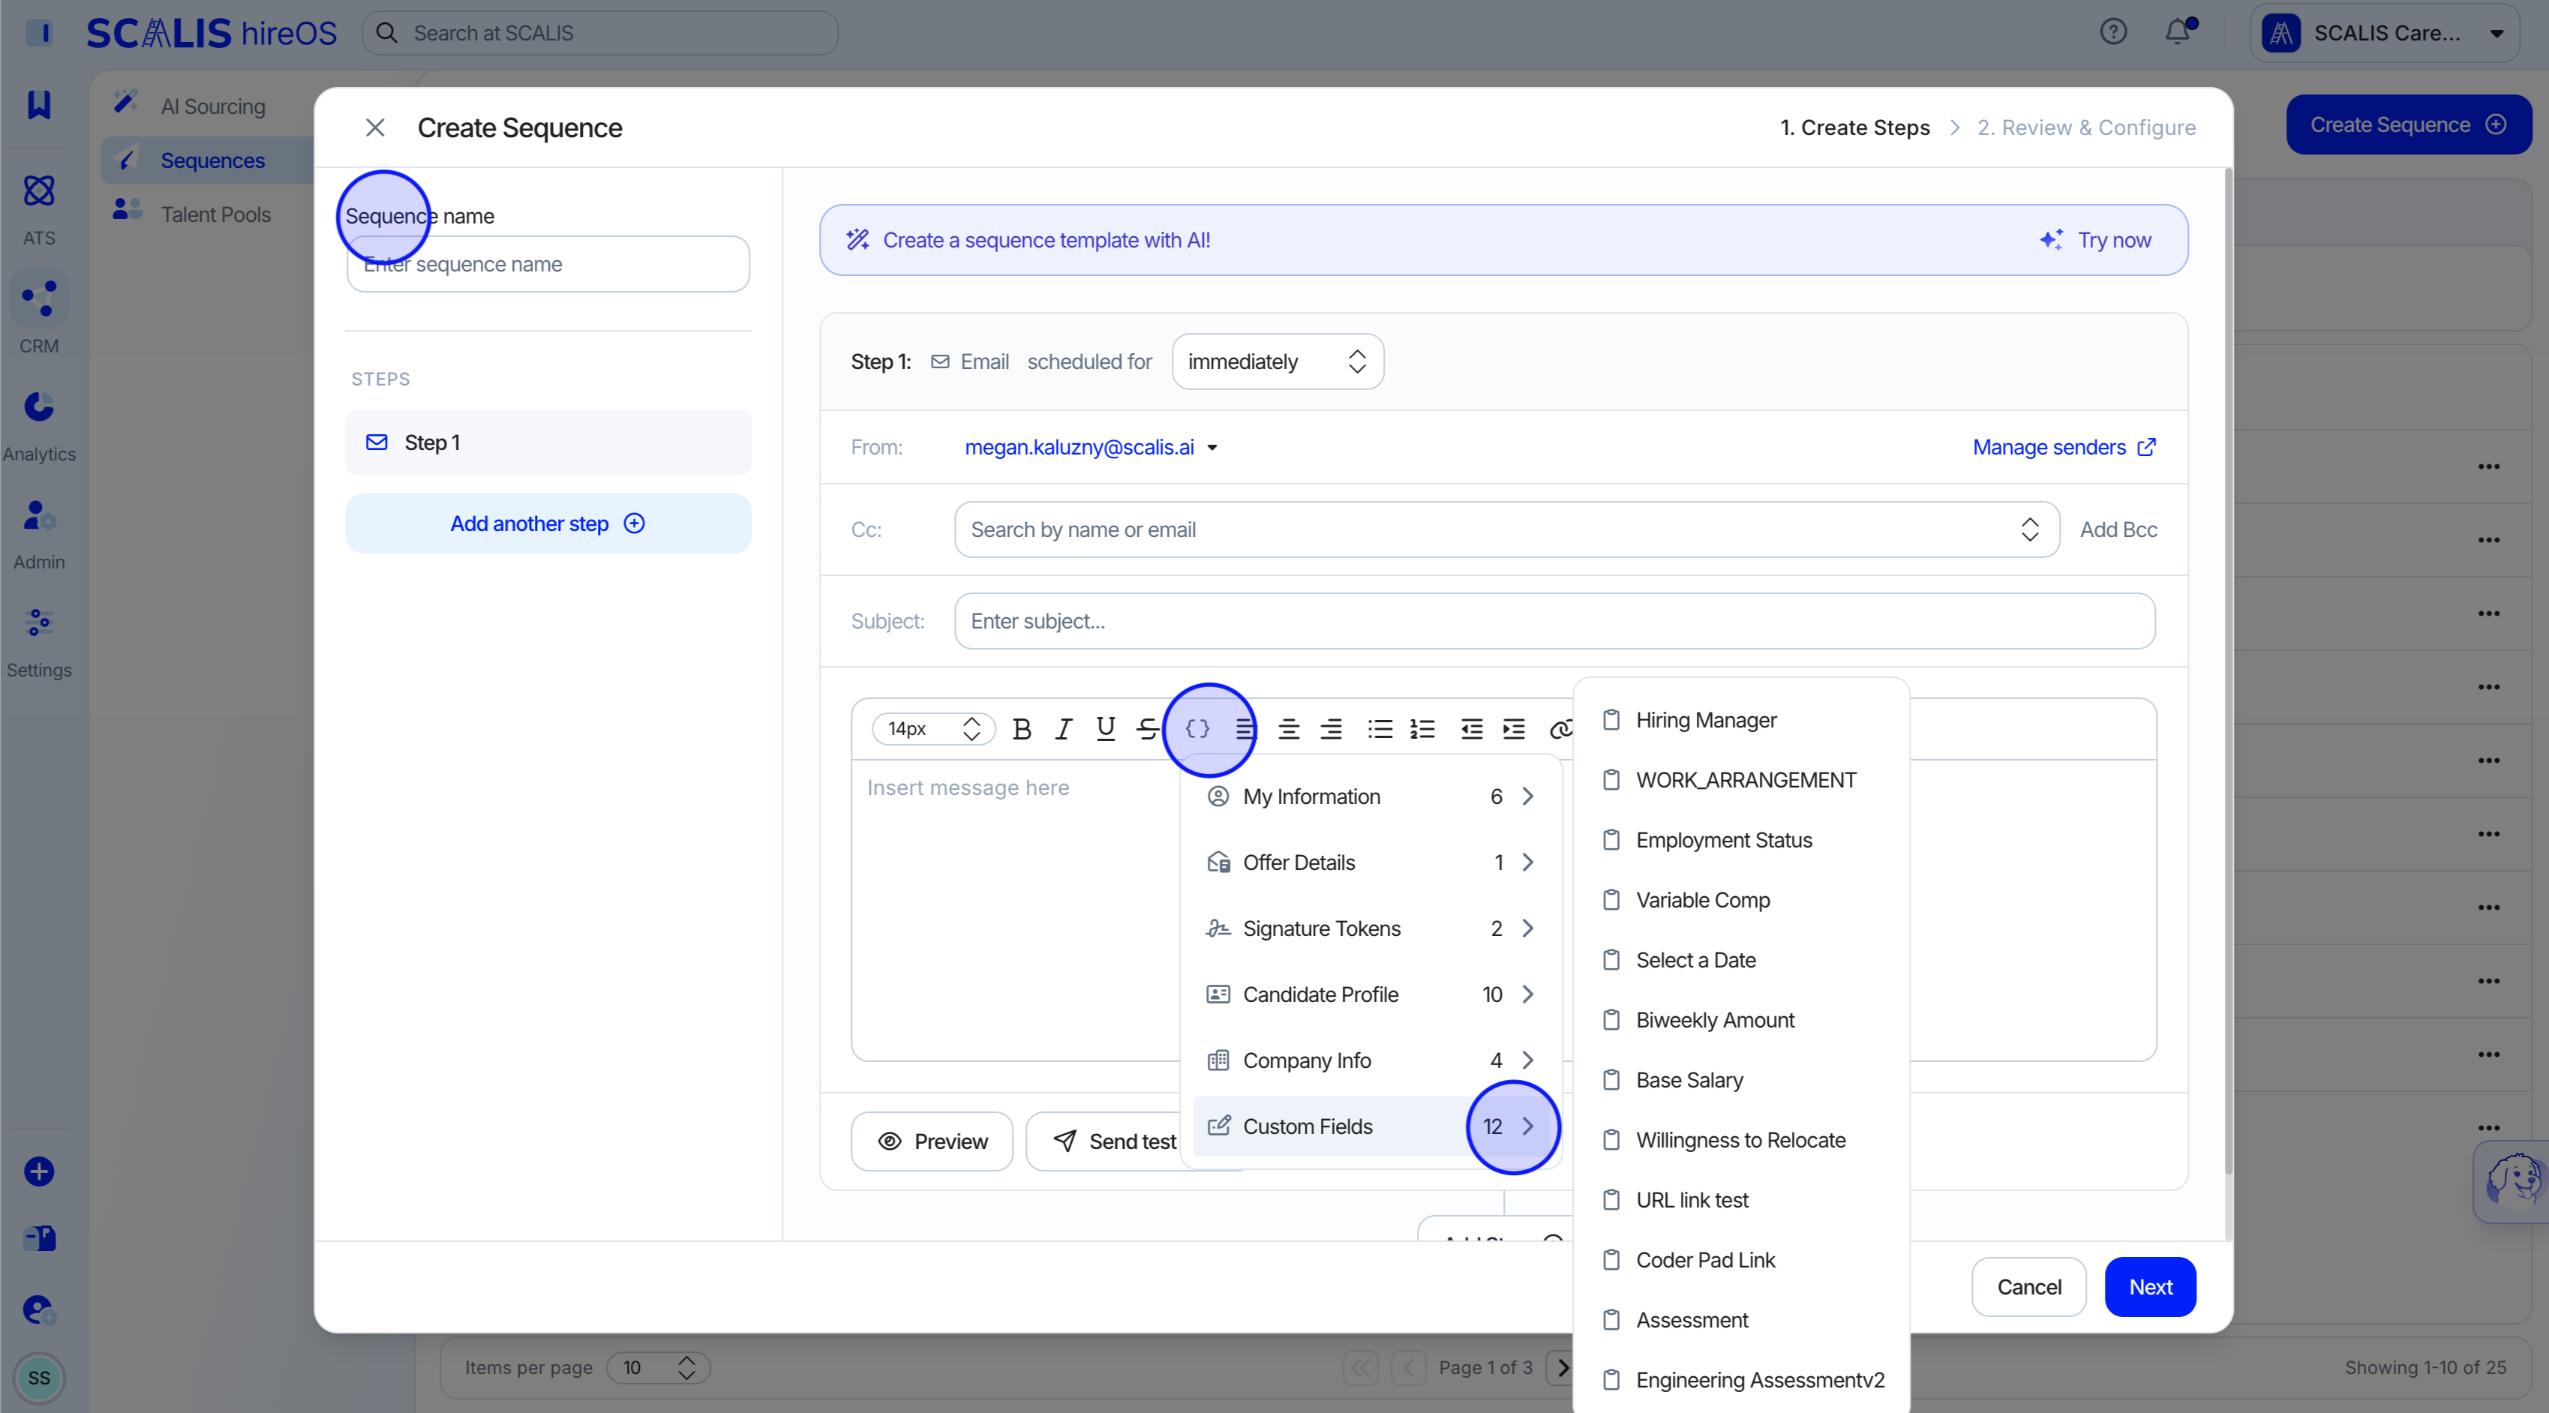Image resolution: width=2549 pixels, height=1413 pixels.
Task: Click the Enter sequence name field
Action: [548, 264]
